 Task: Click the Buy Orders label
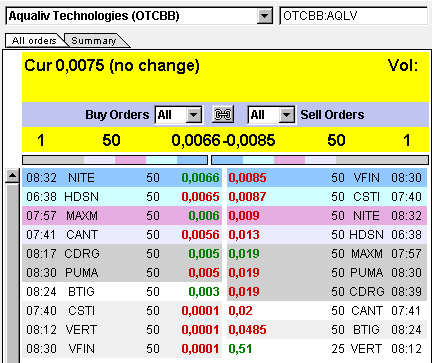[117, 115]
